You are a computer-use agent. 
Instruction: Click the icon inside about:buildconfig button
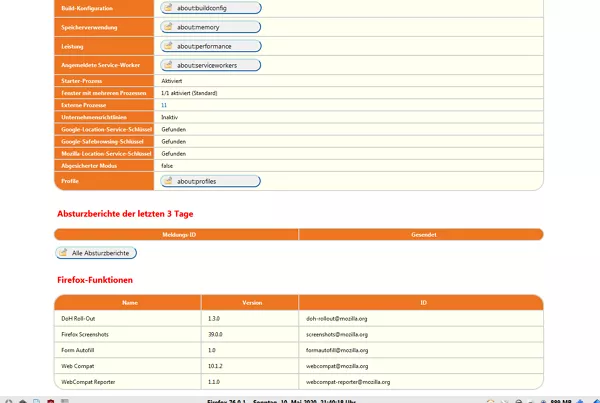point(168,7)
